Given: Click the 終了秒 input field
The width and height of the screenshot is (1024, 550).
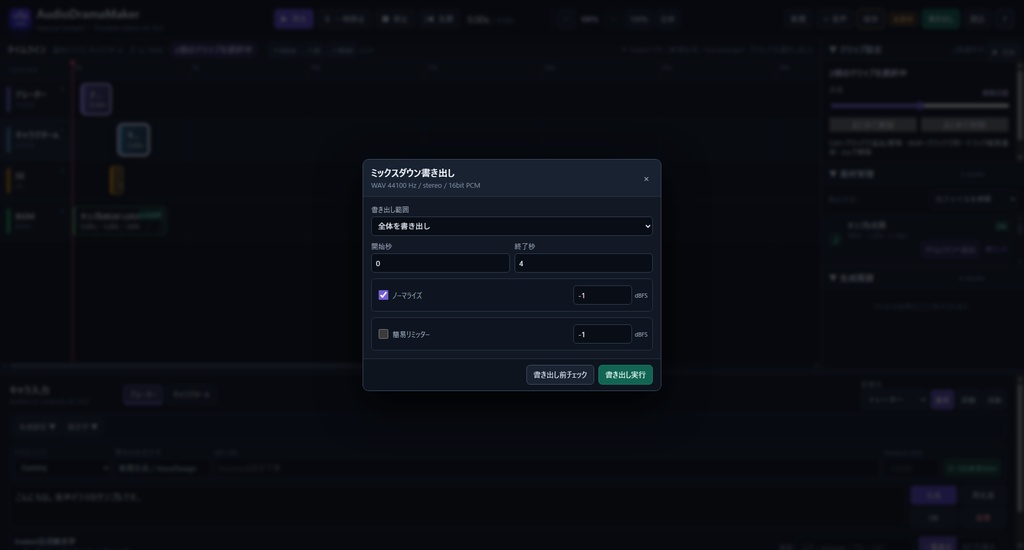Looking at the screenshot, I should (x=583, y=263).
